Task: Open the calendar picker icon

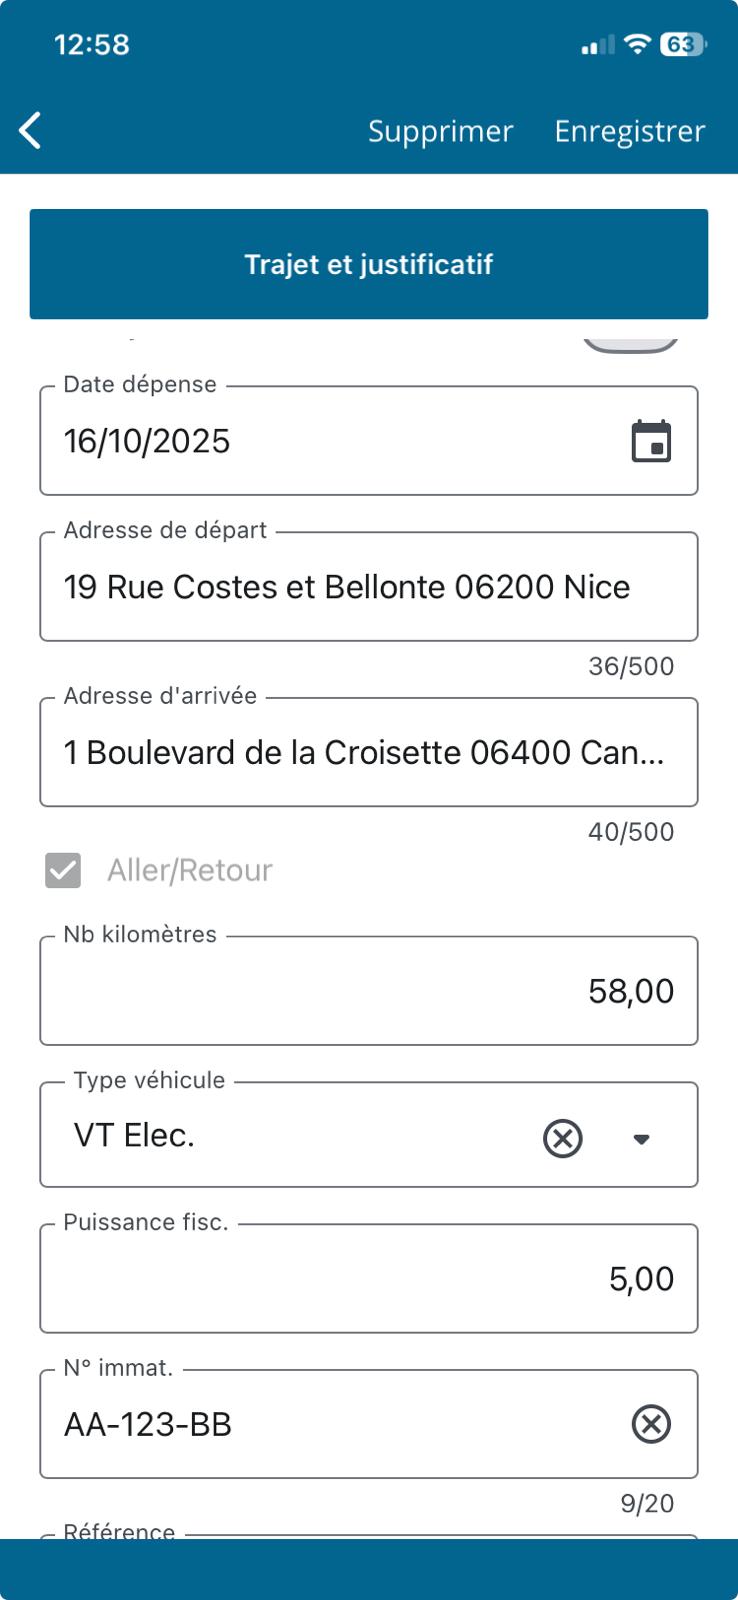Action: coord(651,441)
